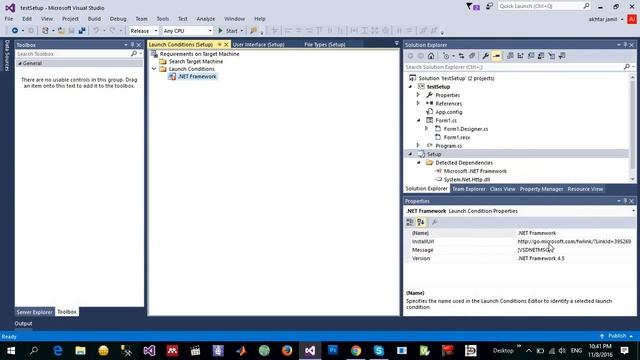Select the .NET Framework launch condition item

pyautogui.click(x=197, y=76)
